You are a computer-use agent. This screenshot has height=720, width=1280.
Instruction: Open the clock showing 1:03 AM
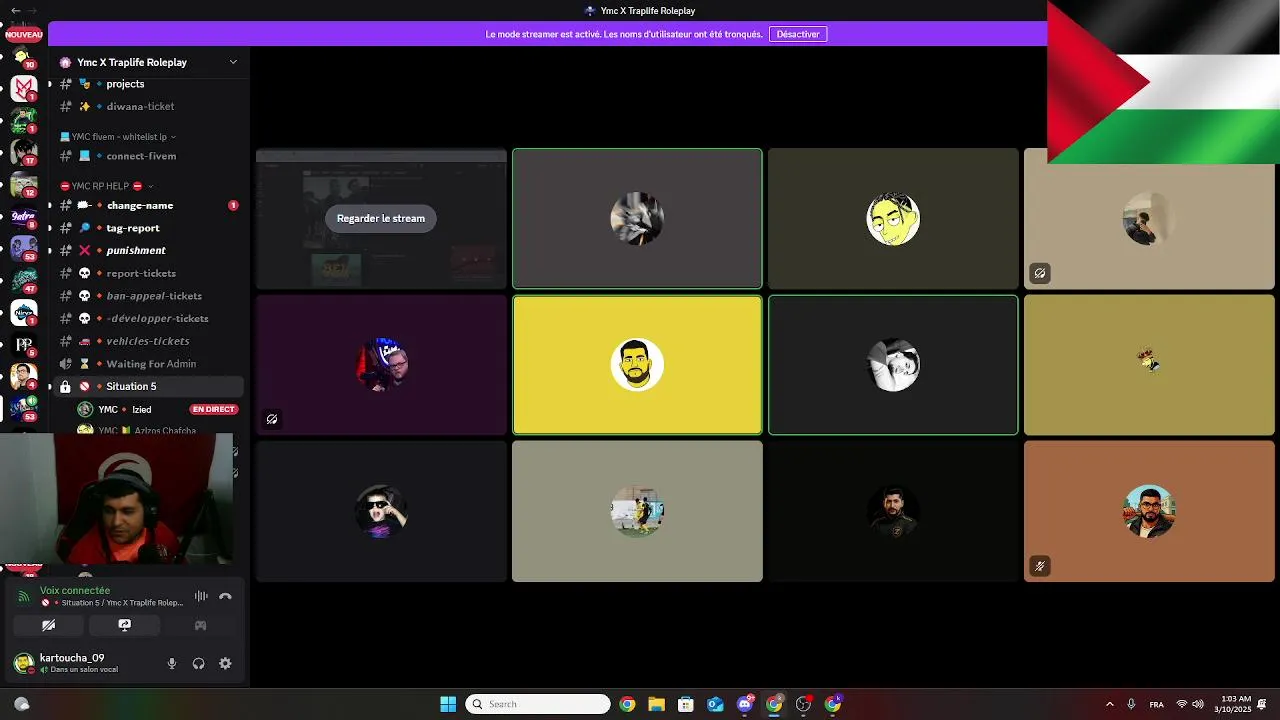1233,704
